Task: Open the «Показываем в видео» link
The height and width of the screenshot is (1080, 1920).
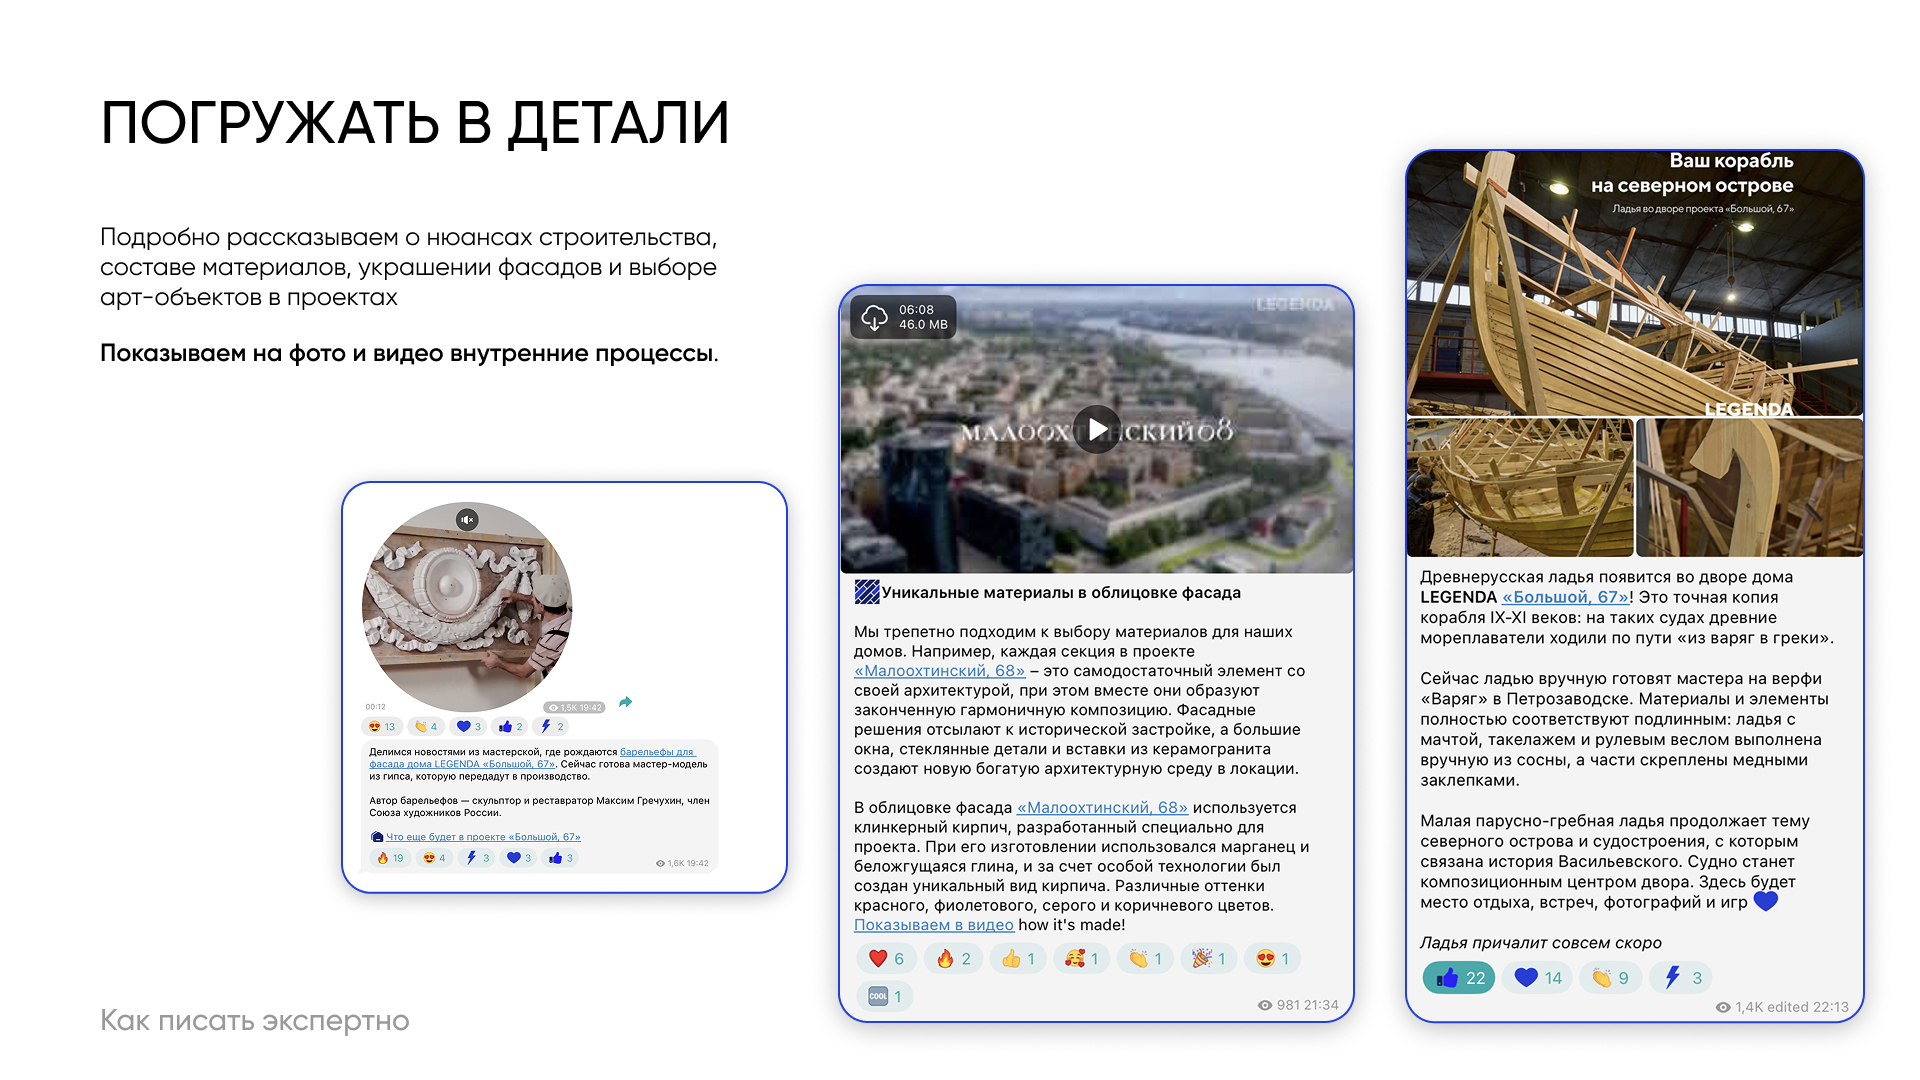Action: [934, 925]
